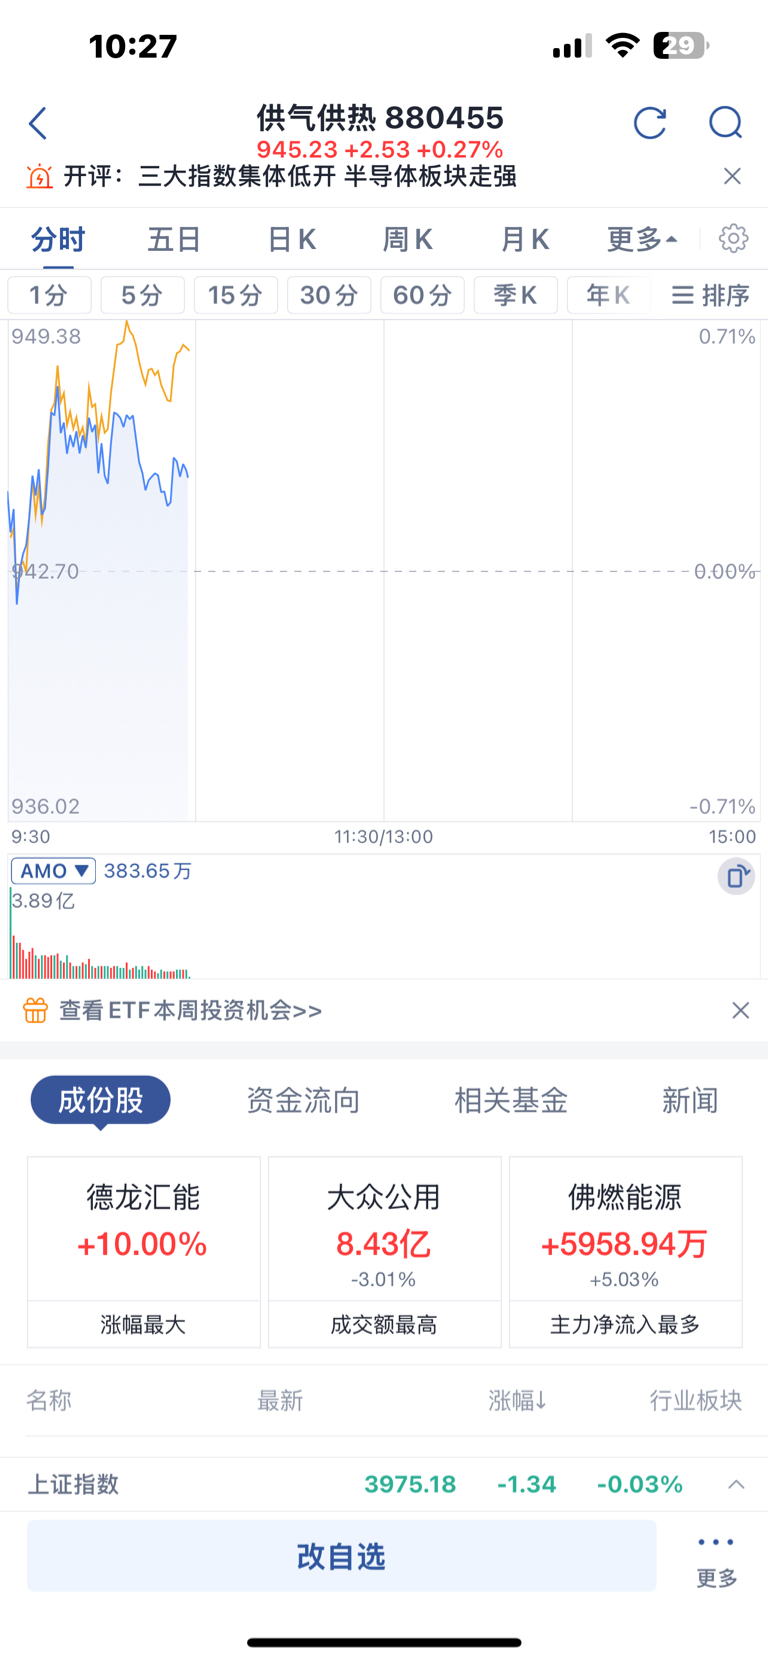Expand the 更多 chart period menu
768x1662 pixels.
(x=642, y=240)
